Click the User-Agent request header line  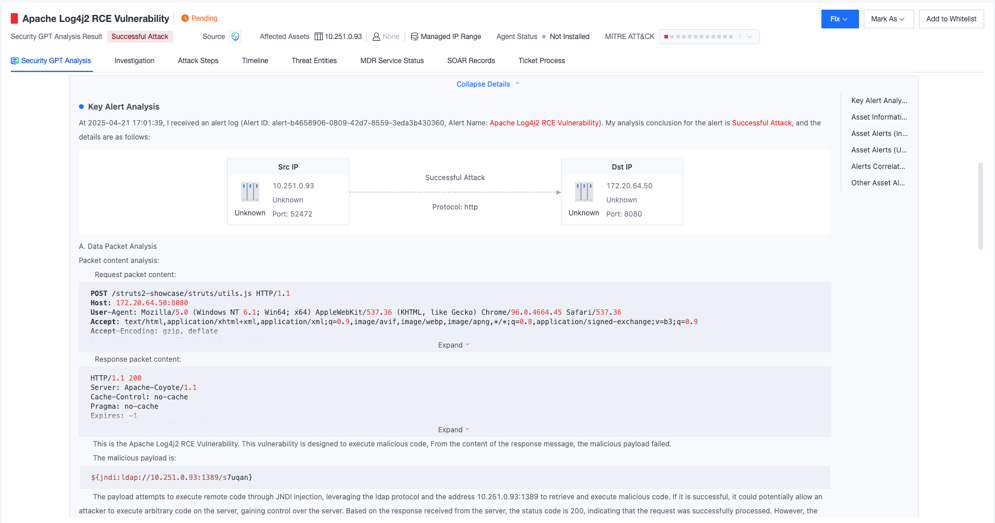pos(356,312)
